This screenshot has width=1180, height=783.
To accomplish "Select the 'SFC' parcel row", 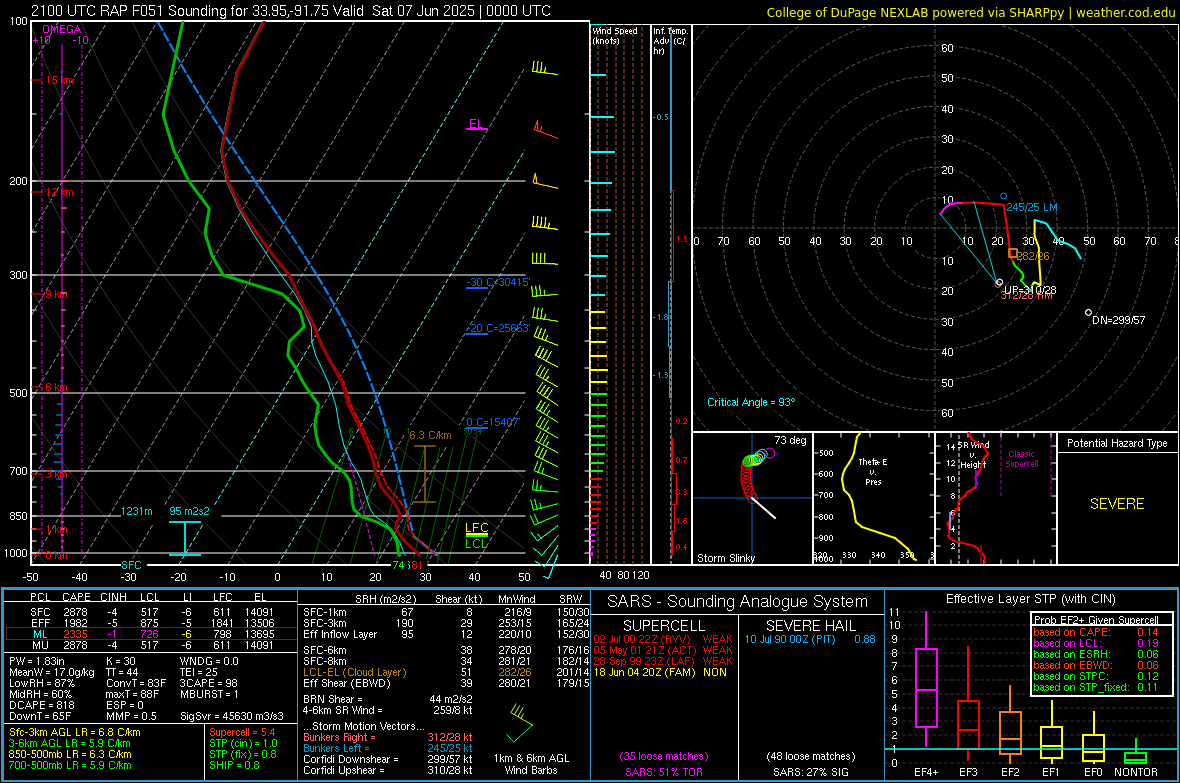I will pos(151,612).
